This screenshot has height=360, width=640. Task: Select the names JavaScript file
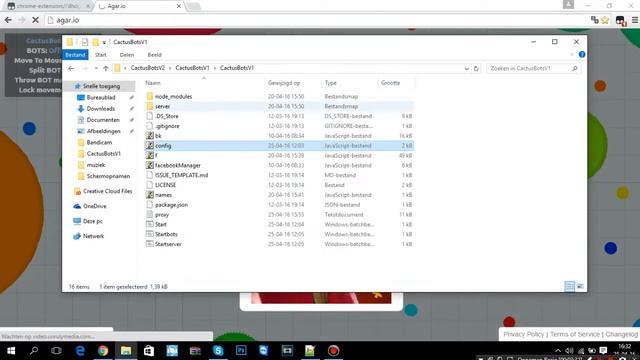pyautogui.click(x=163, y=195)
